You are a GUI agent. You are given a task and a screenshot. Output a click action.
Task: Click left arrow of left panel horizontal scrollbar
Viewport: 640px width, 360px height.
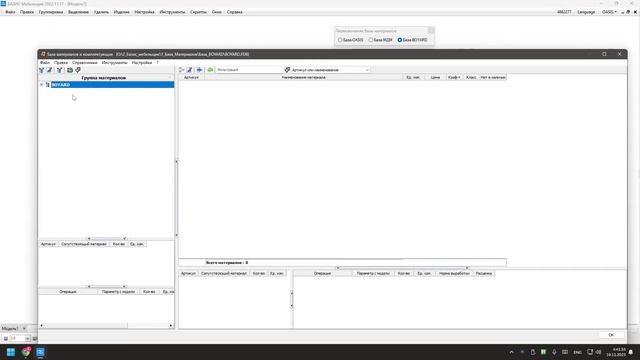[x=41, y=326]
